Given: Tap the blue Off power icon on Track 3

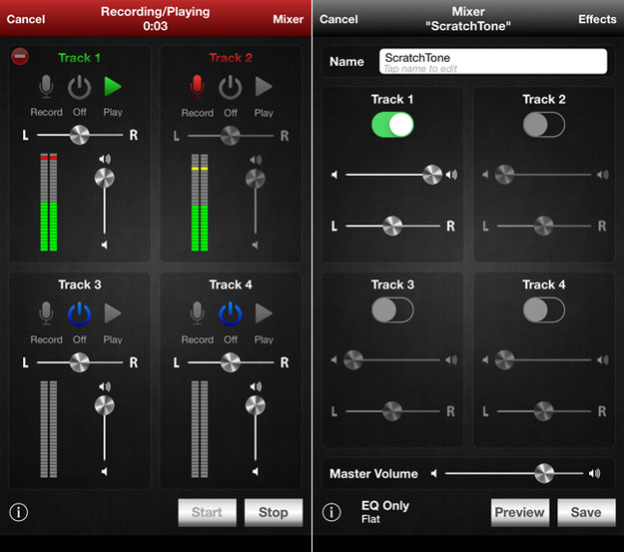Looking at the screenshot, I should 79,314.
